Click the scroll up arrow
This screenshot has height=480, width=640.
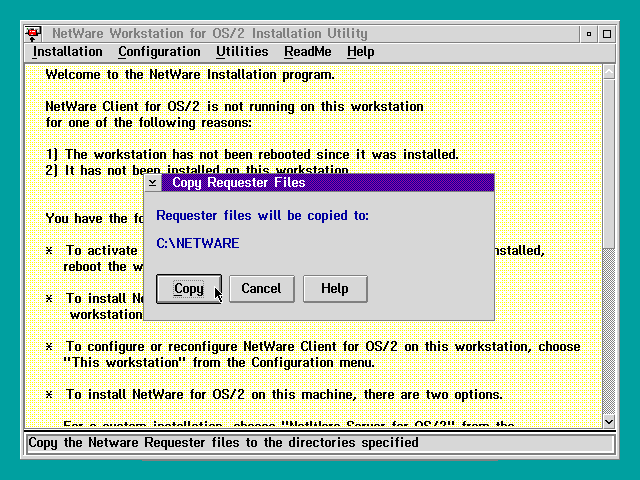click(x=609, y=72)
